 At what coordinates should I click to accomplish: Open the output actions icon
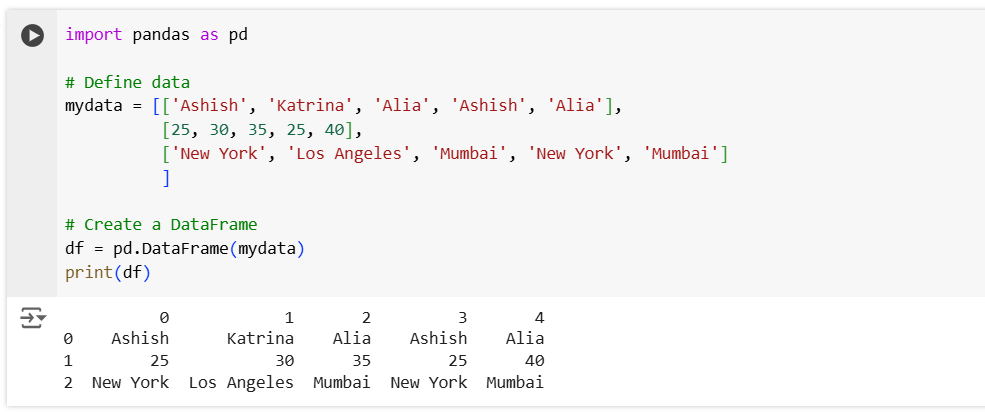click(x=33, y=319)
